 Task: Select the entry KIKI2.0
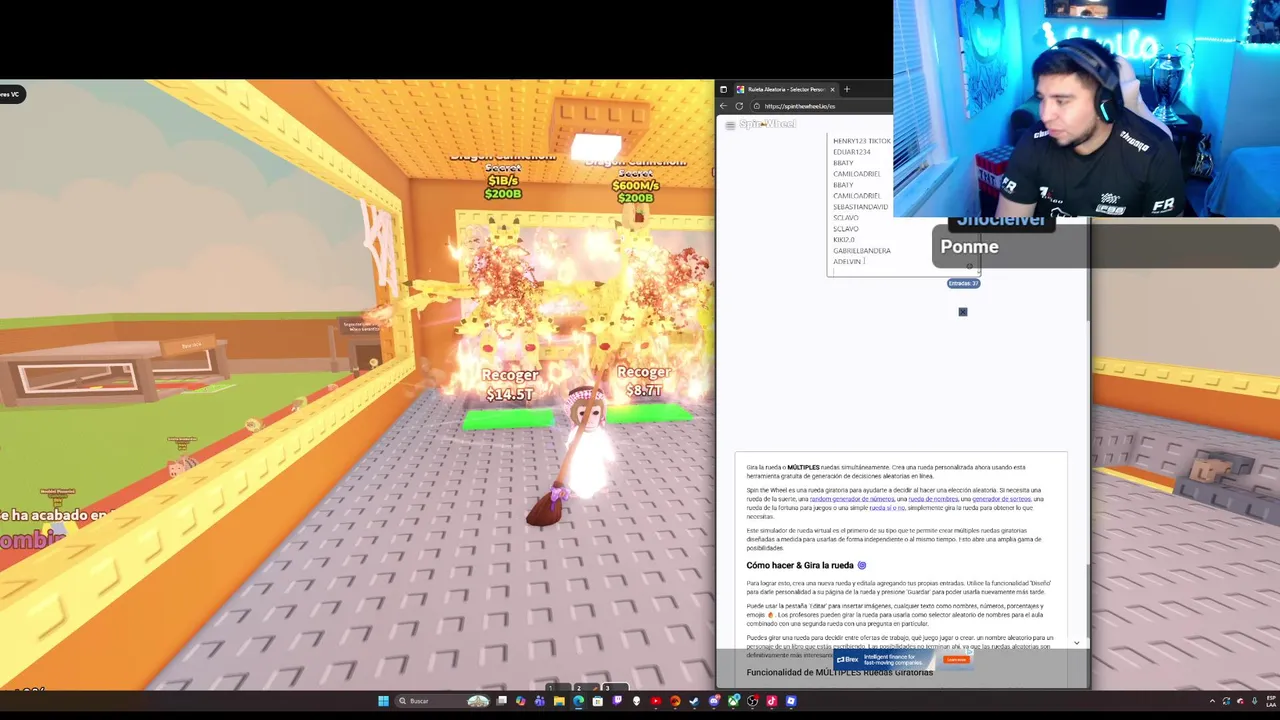coord(844,240)
